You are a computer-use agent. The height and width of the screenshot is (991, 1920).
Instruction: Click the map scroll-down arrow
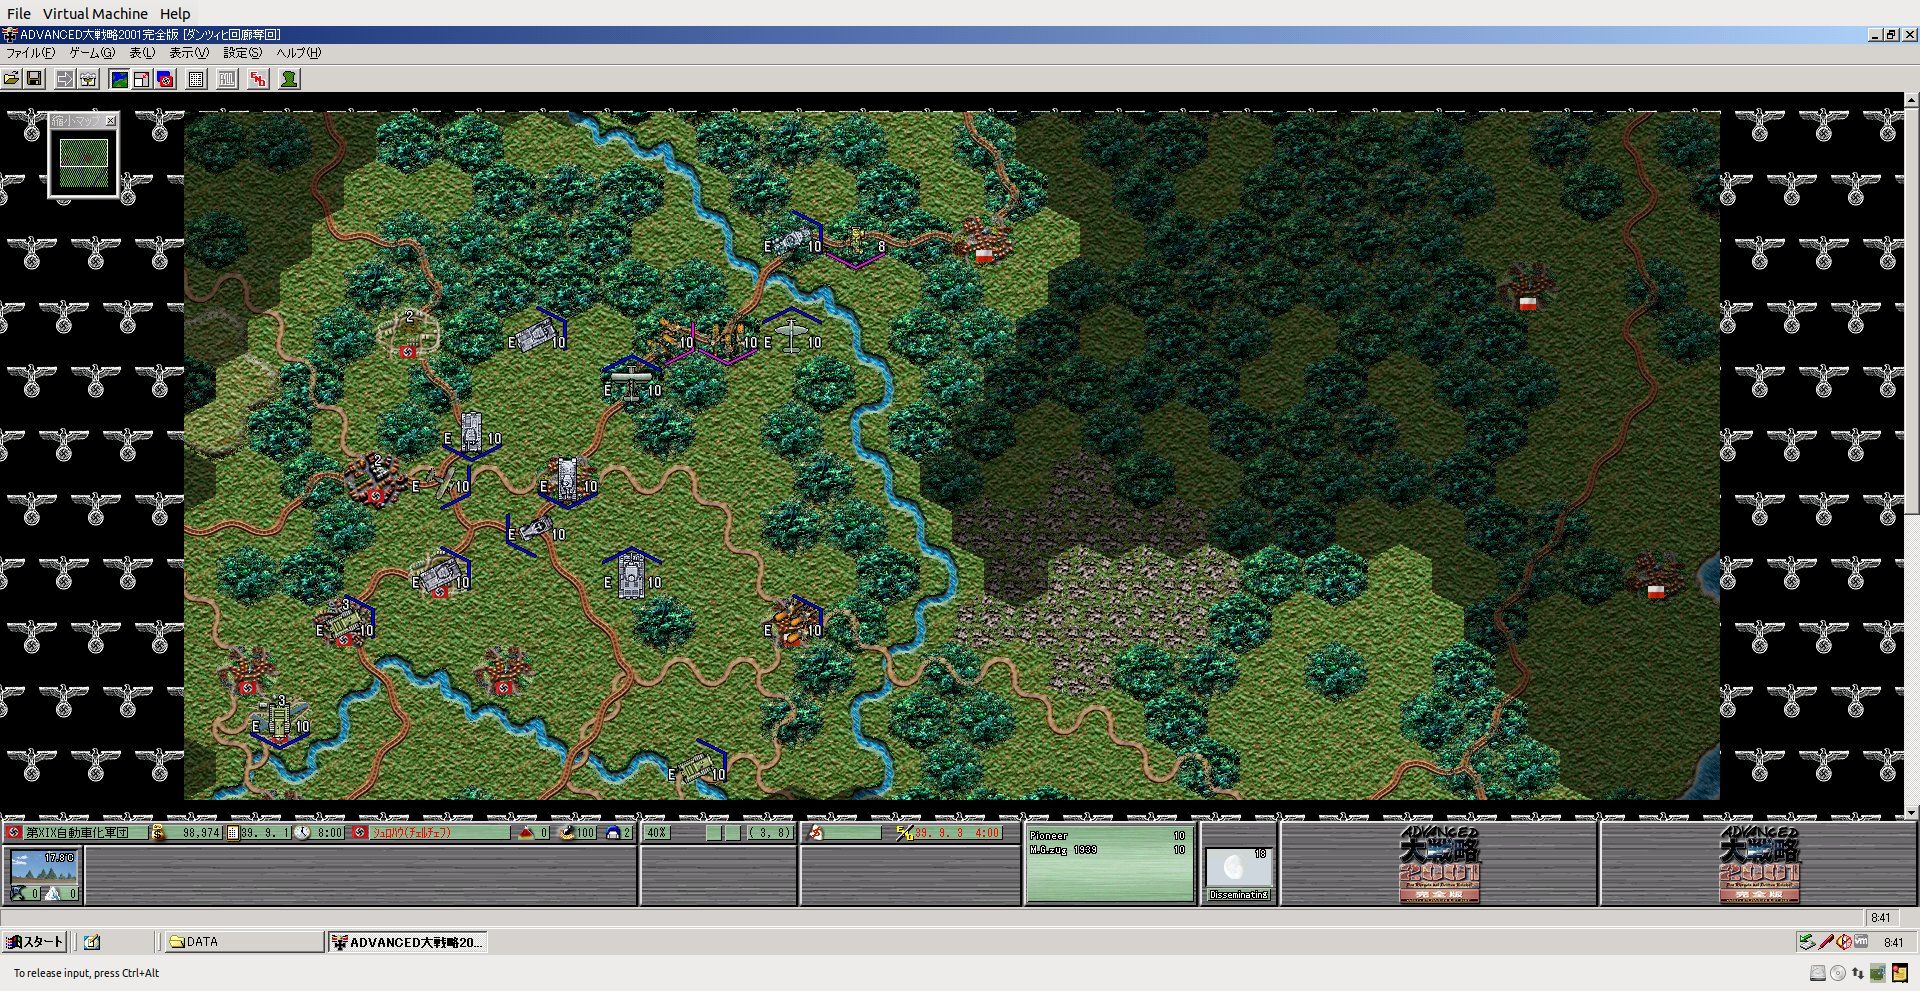point(1911,813)
